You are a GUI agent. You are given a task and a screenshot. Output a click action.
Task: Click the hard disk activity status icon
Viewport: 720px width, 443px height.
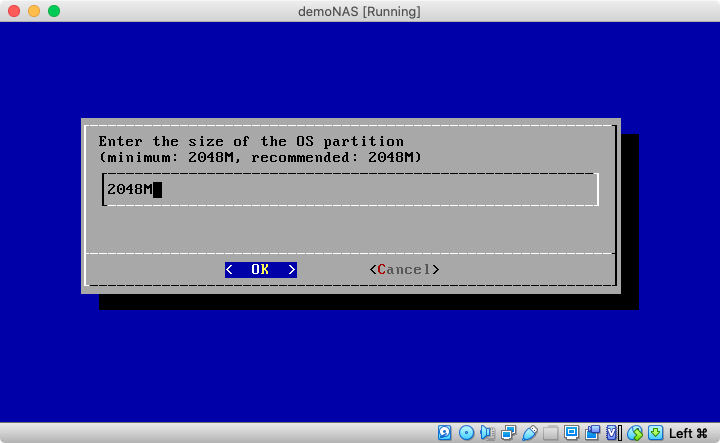point(444,433)
